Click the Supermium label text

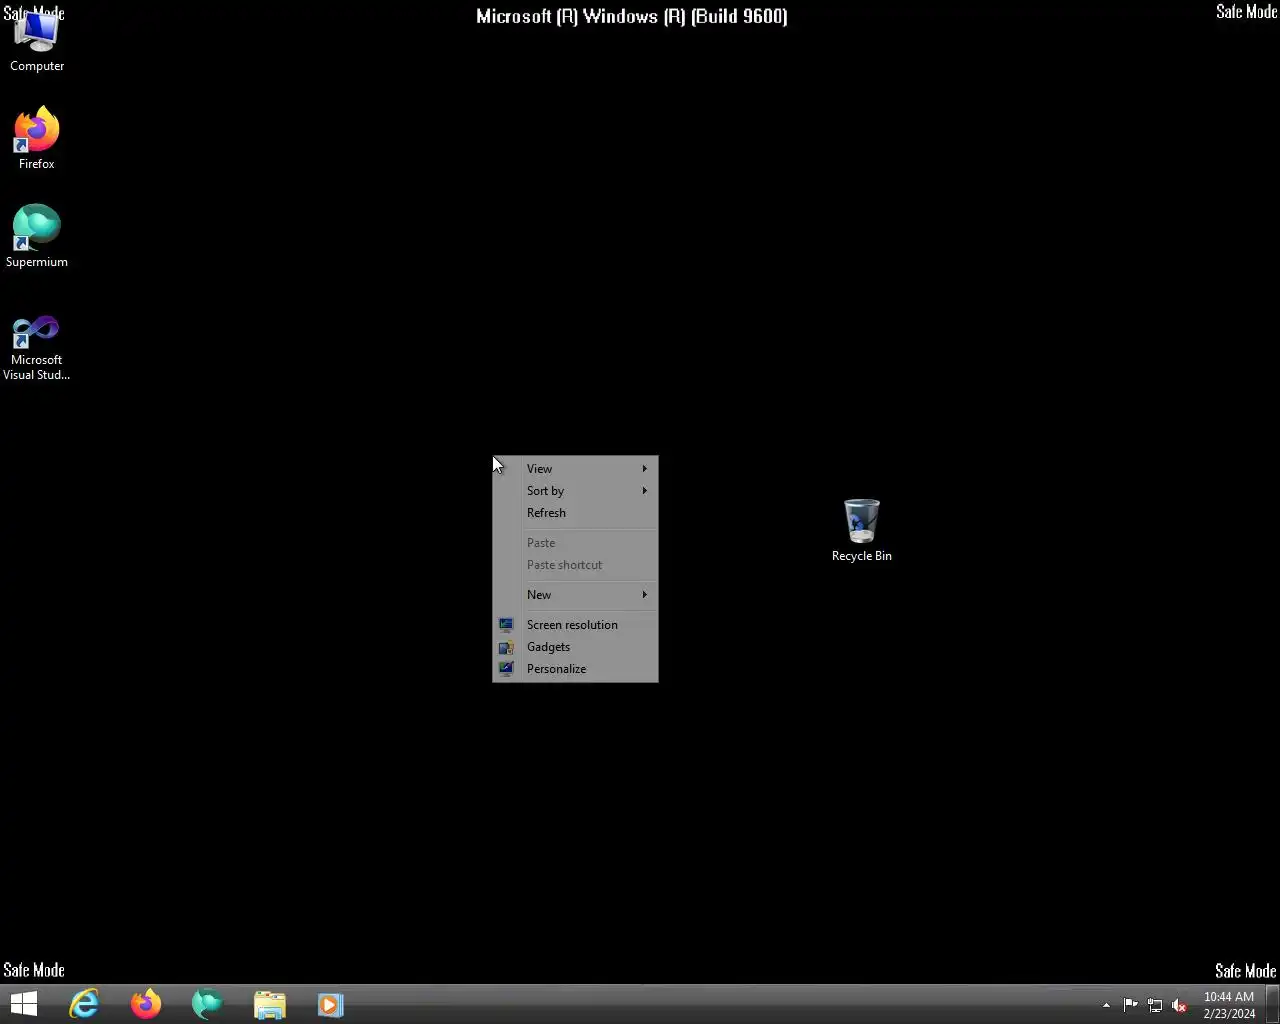(x=37, y=262)
